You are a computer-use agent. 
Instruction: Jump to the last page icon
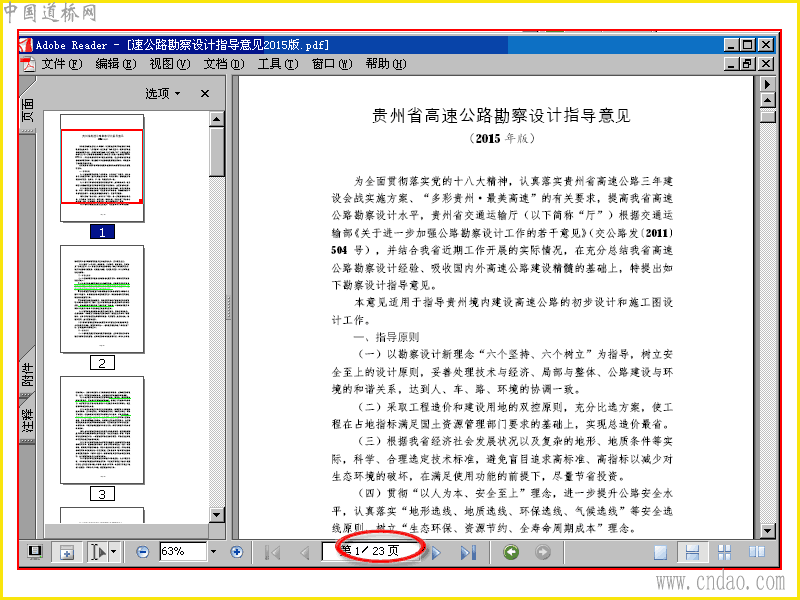click(x=468, y=552)
